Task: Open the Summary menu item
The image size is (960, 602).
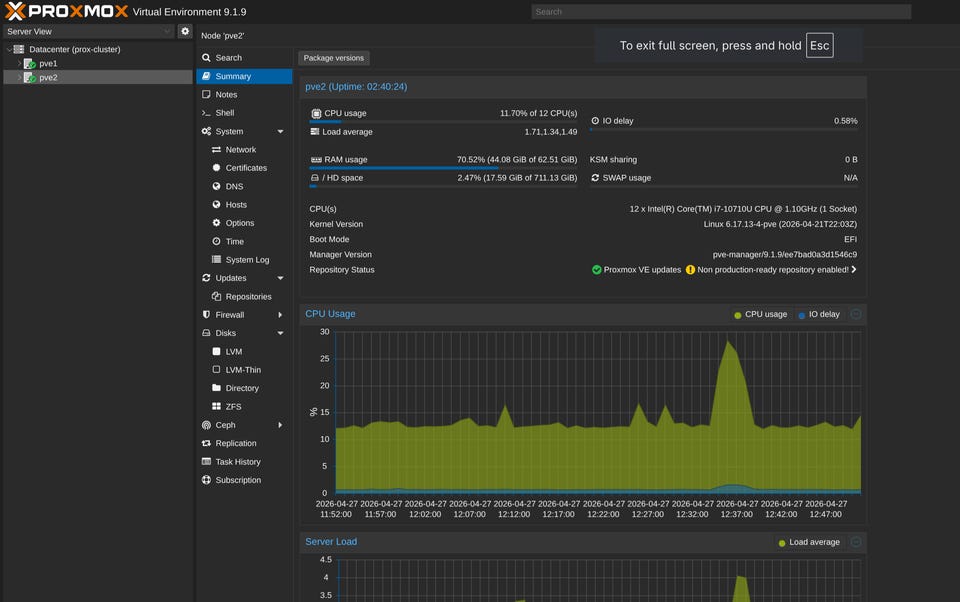Action: [244, 76]
